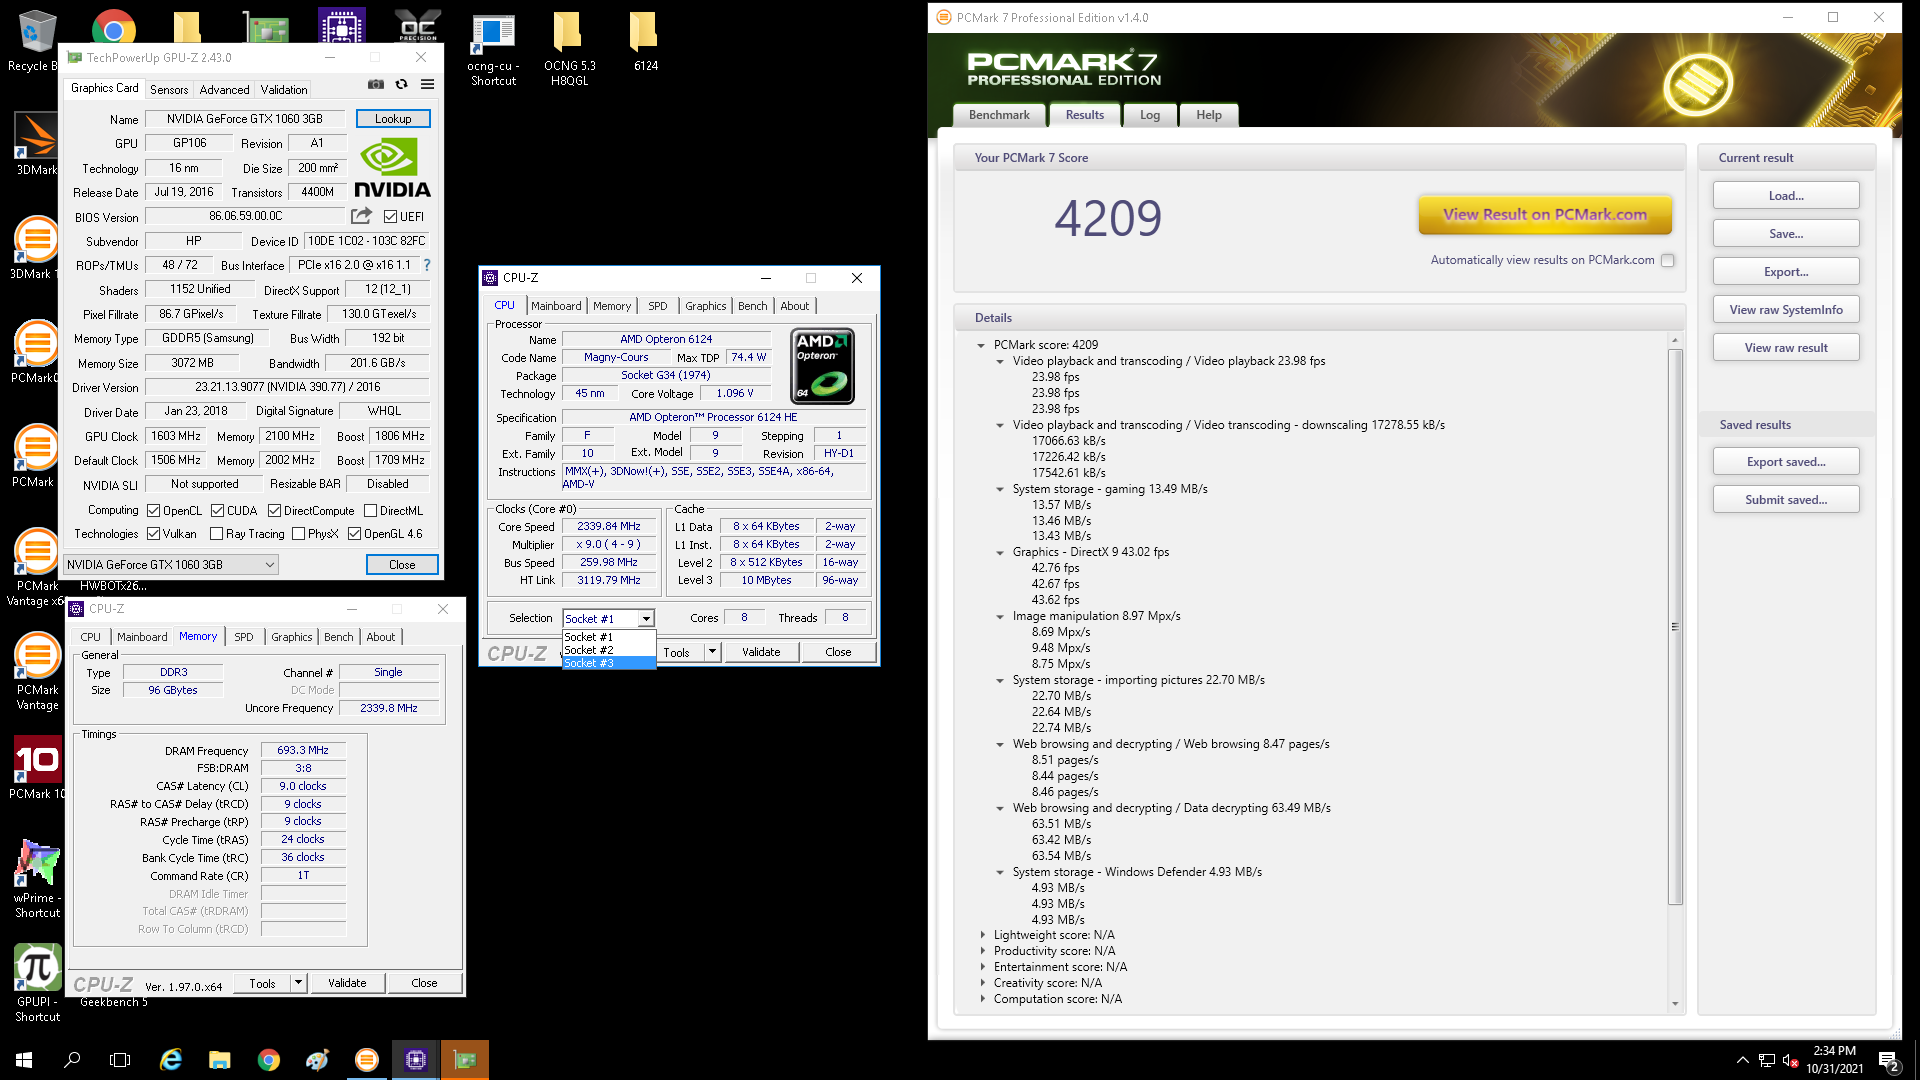
Task: Click the Details list vertical scrollbar
Action: (x=1675, y=626)
